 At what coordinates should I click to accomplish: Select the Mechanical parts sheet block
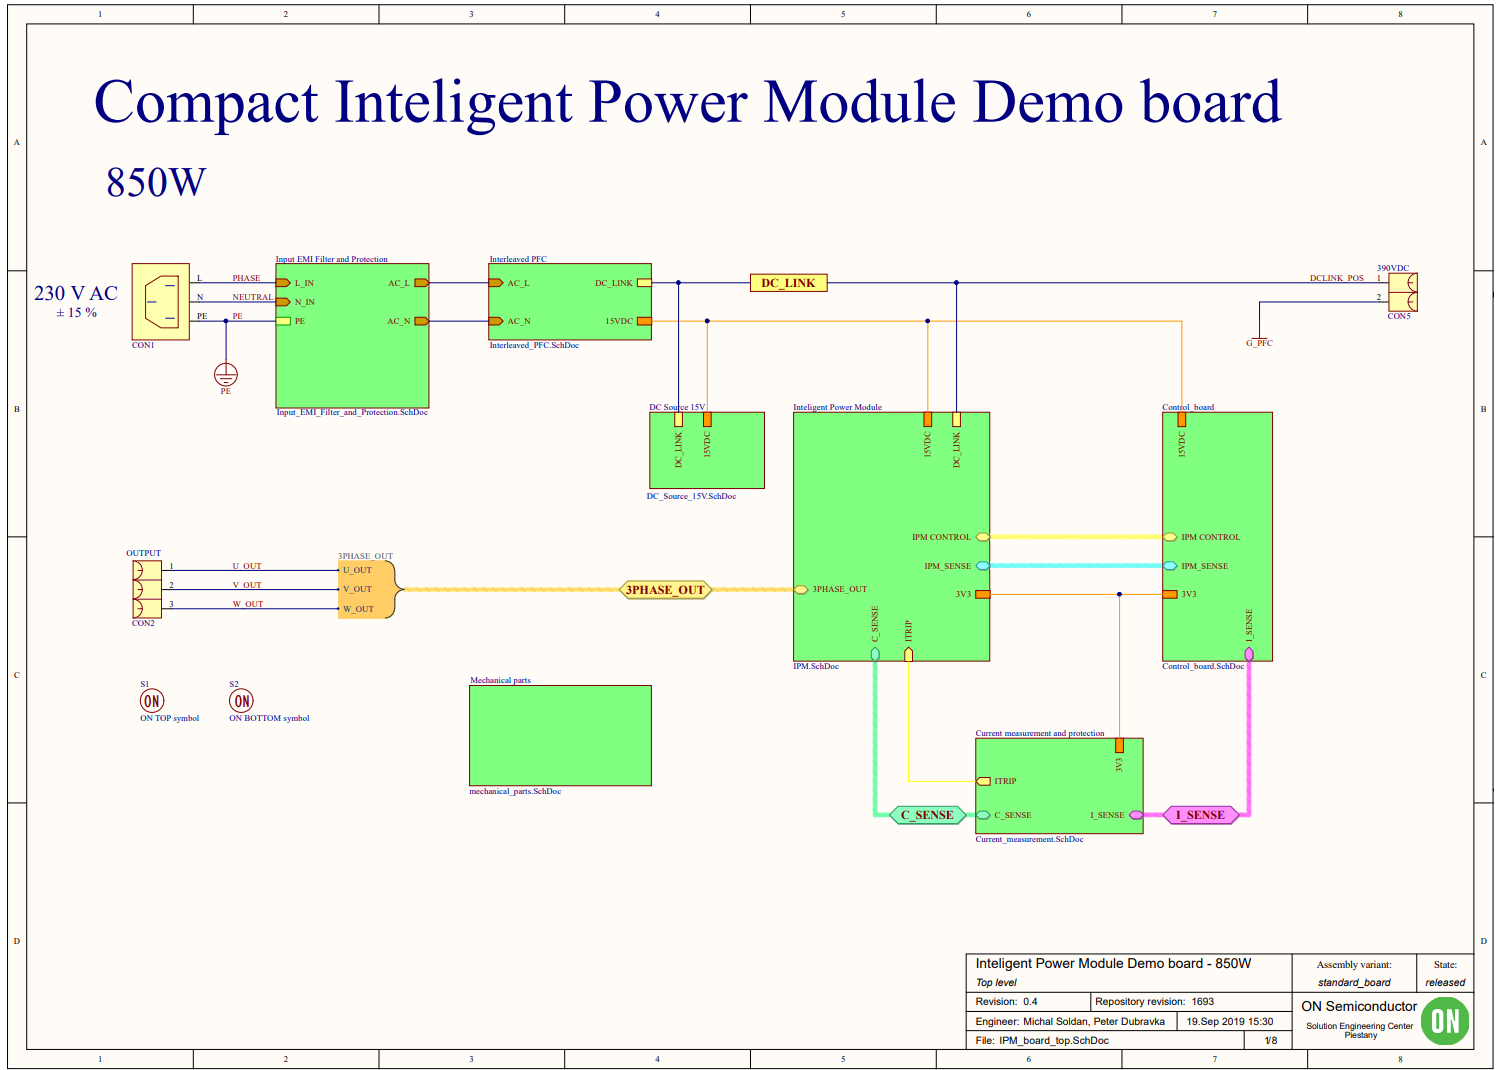pyautogui.click(x=560, y=735)
